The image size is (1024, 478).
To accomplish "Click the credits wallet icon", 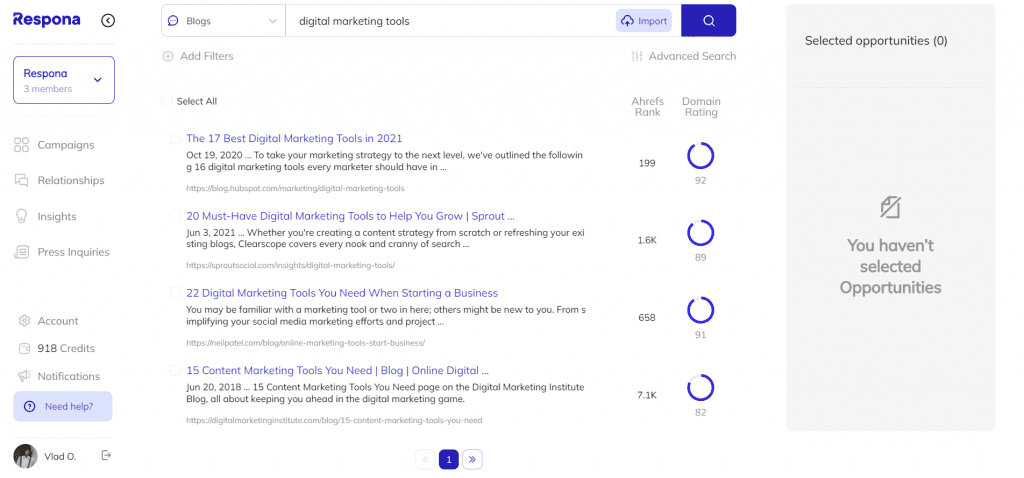I will [25, 348].
